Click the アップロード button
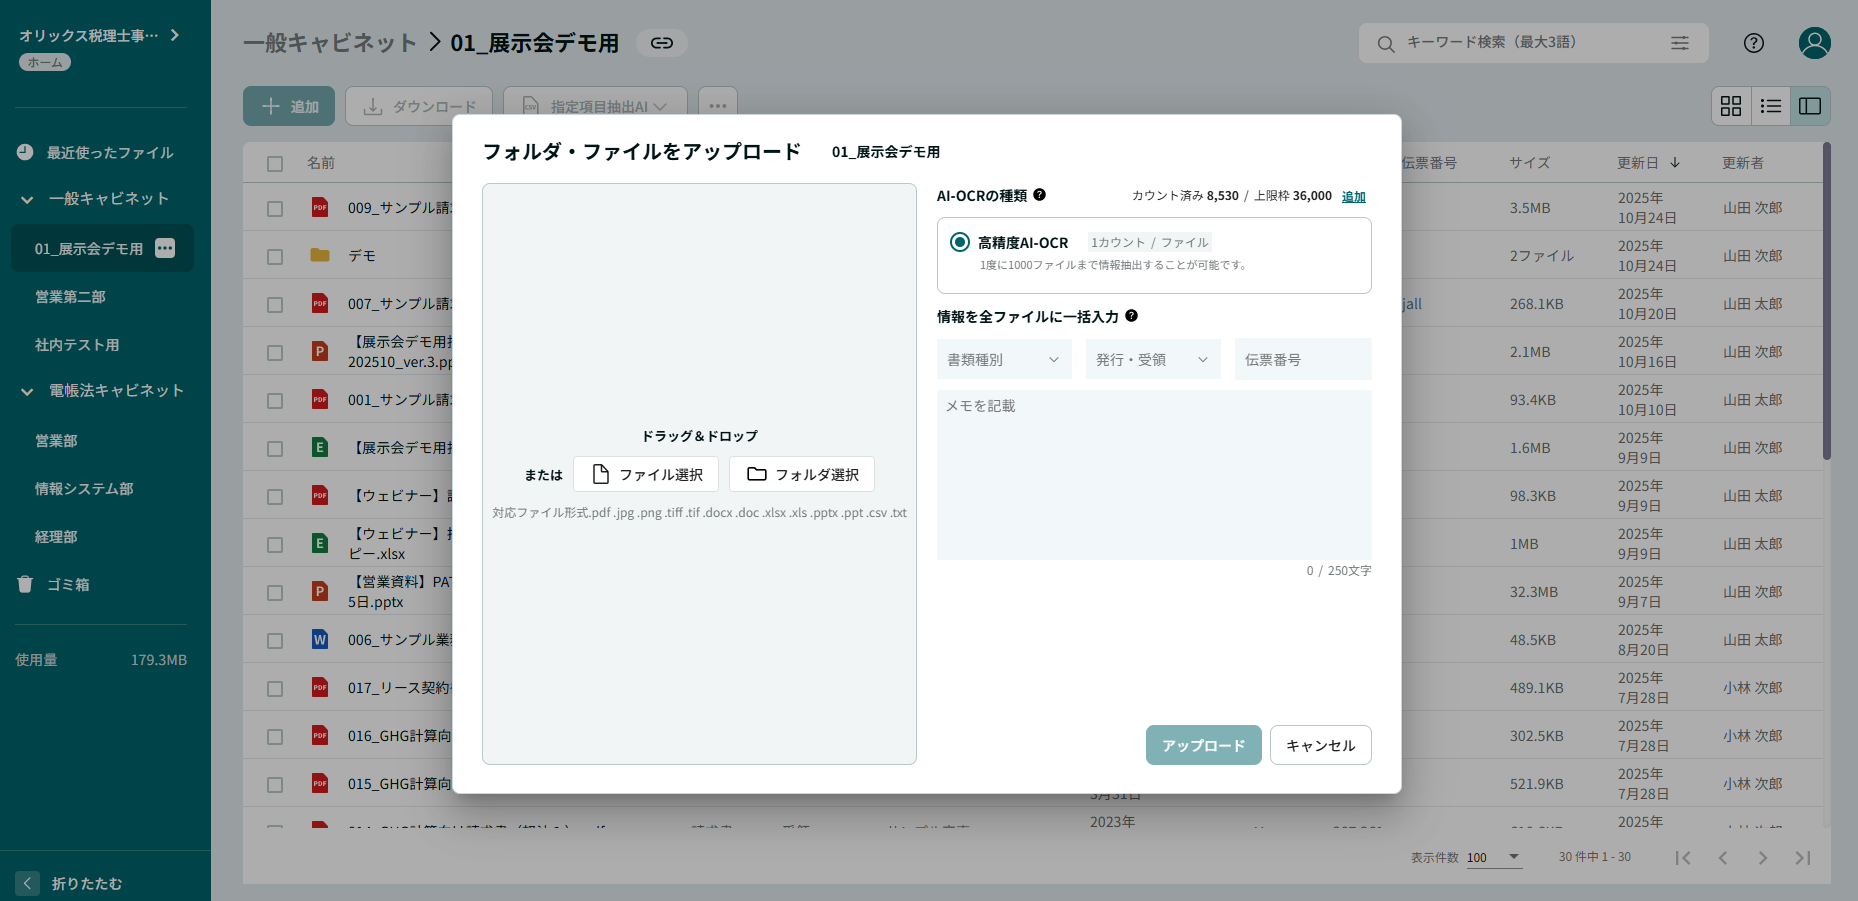This screenshot has width=1858, height=901. 1203,745
